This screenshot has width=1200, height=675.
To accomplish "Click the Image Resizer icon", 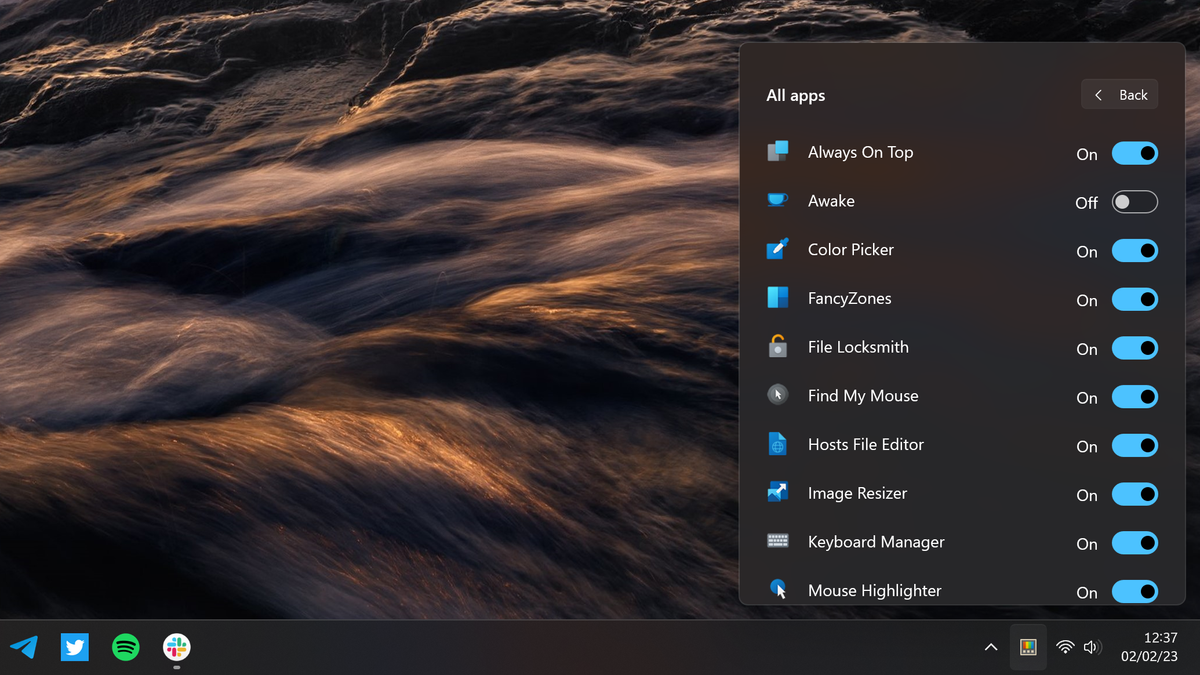I will pyautogui.click(x=778, y=493).
